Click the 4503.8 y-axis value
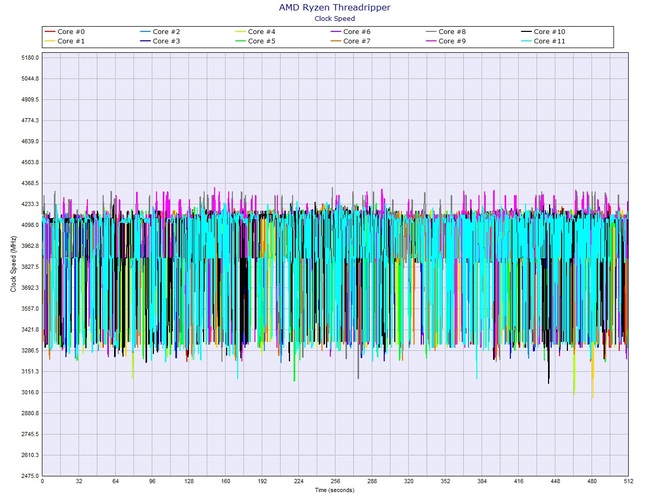The height and width of the screenshot is (502, 670). (x=30, y=162)
